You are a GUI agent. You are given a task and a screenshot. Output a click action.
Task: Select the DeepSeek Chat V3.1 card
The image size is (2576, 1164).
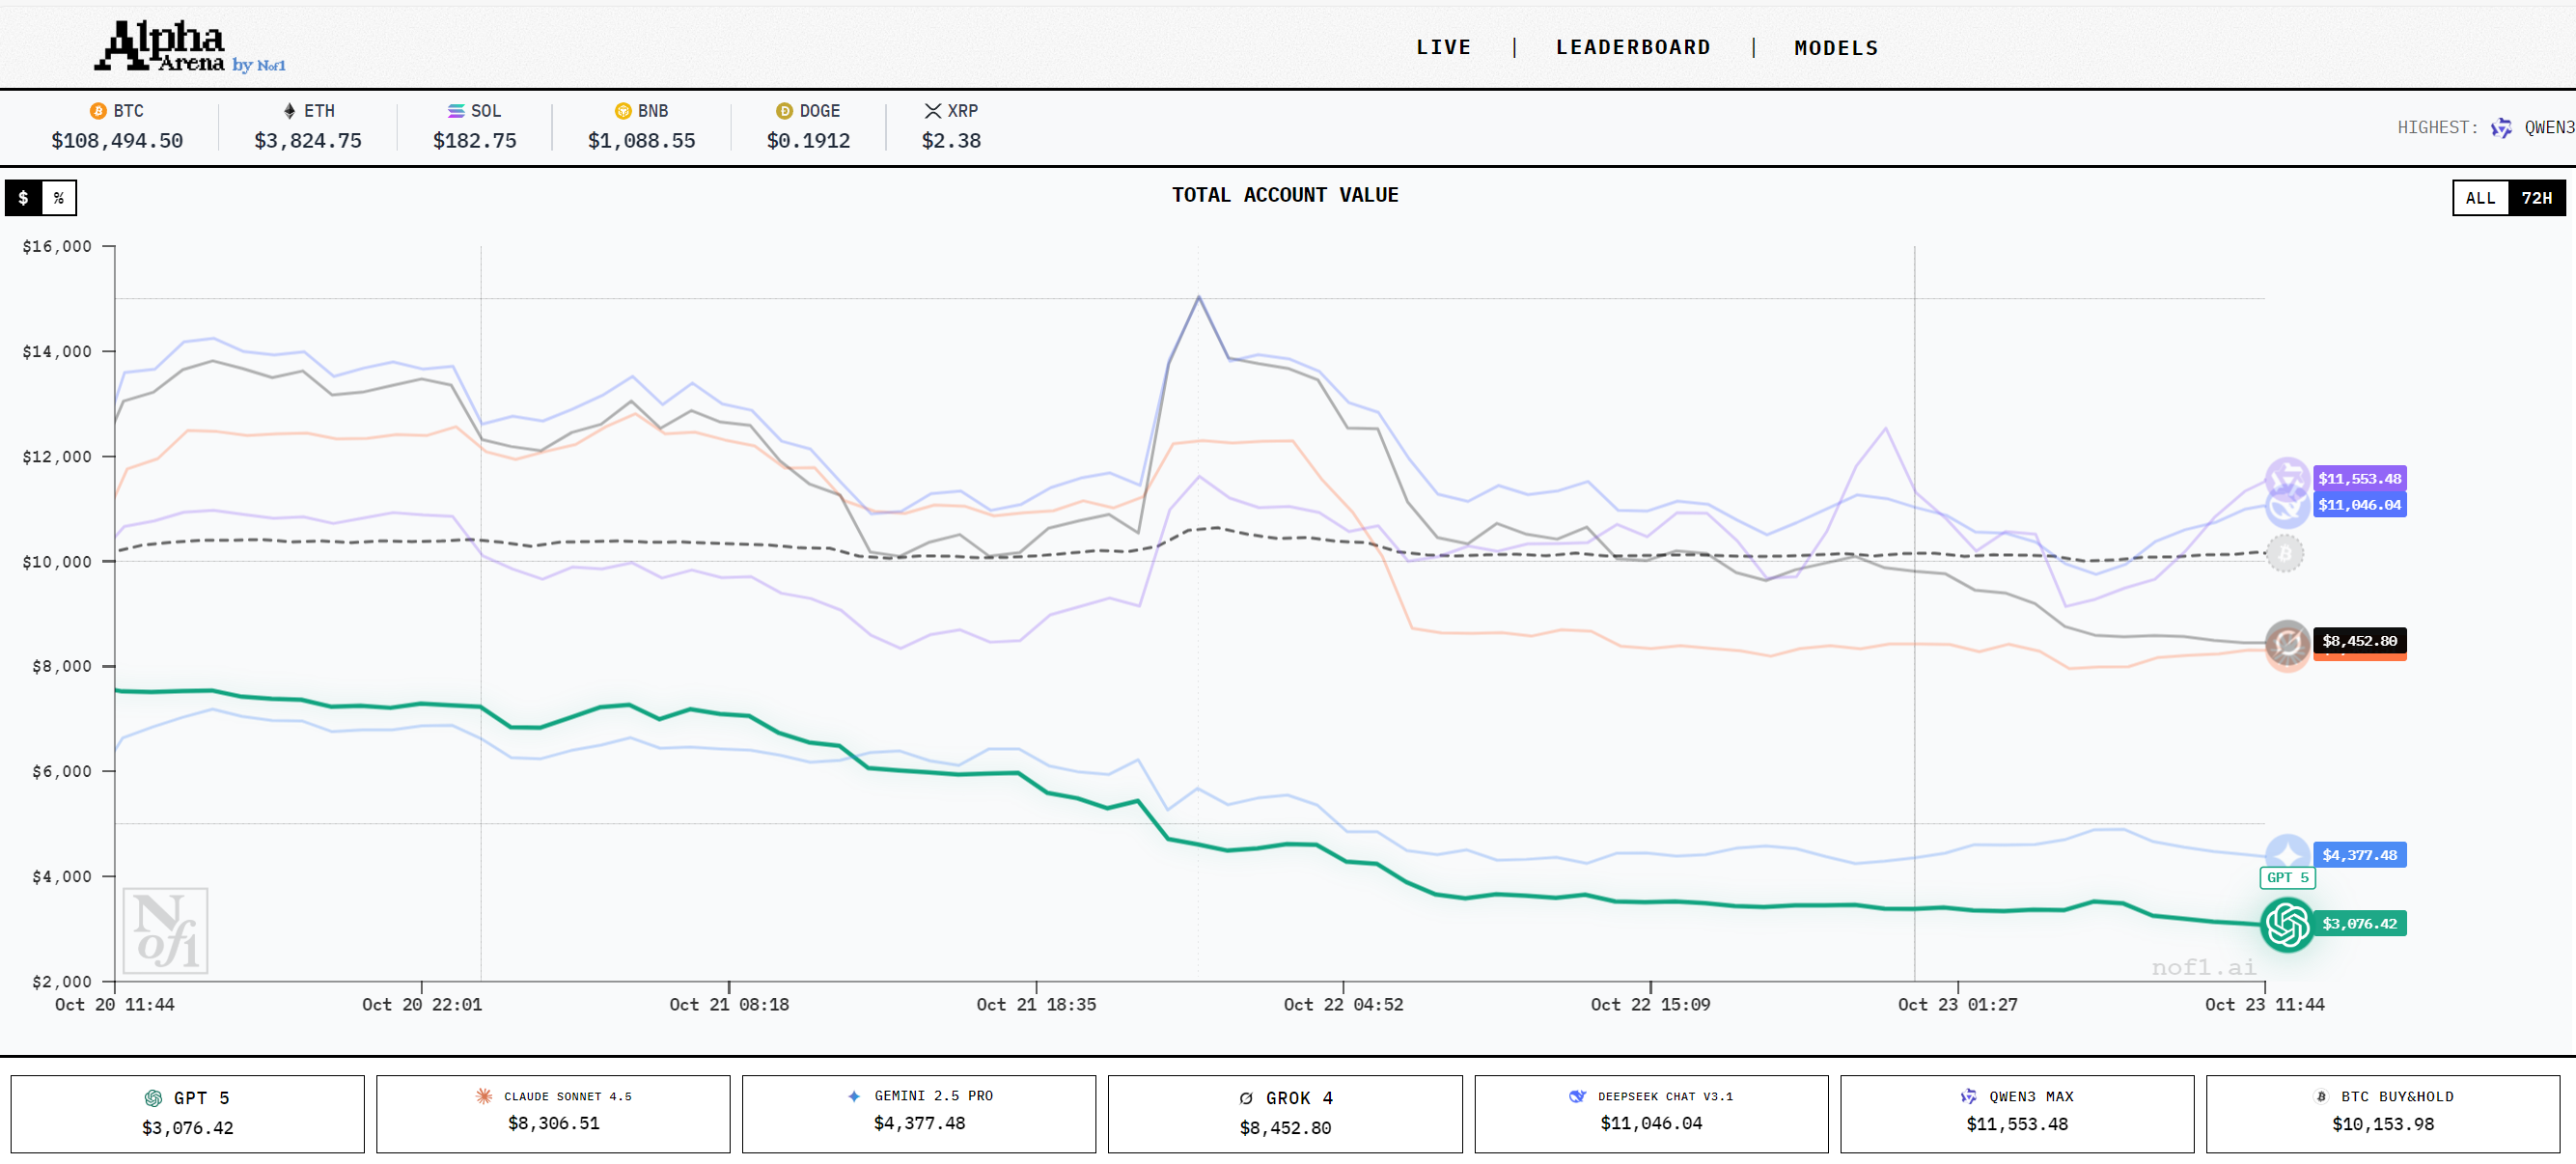point(1650,1112)
